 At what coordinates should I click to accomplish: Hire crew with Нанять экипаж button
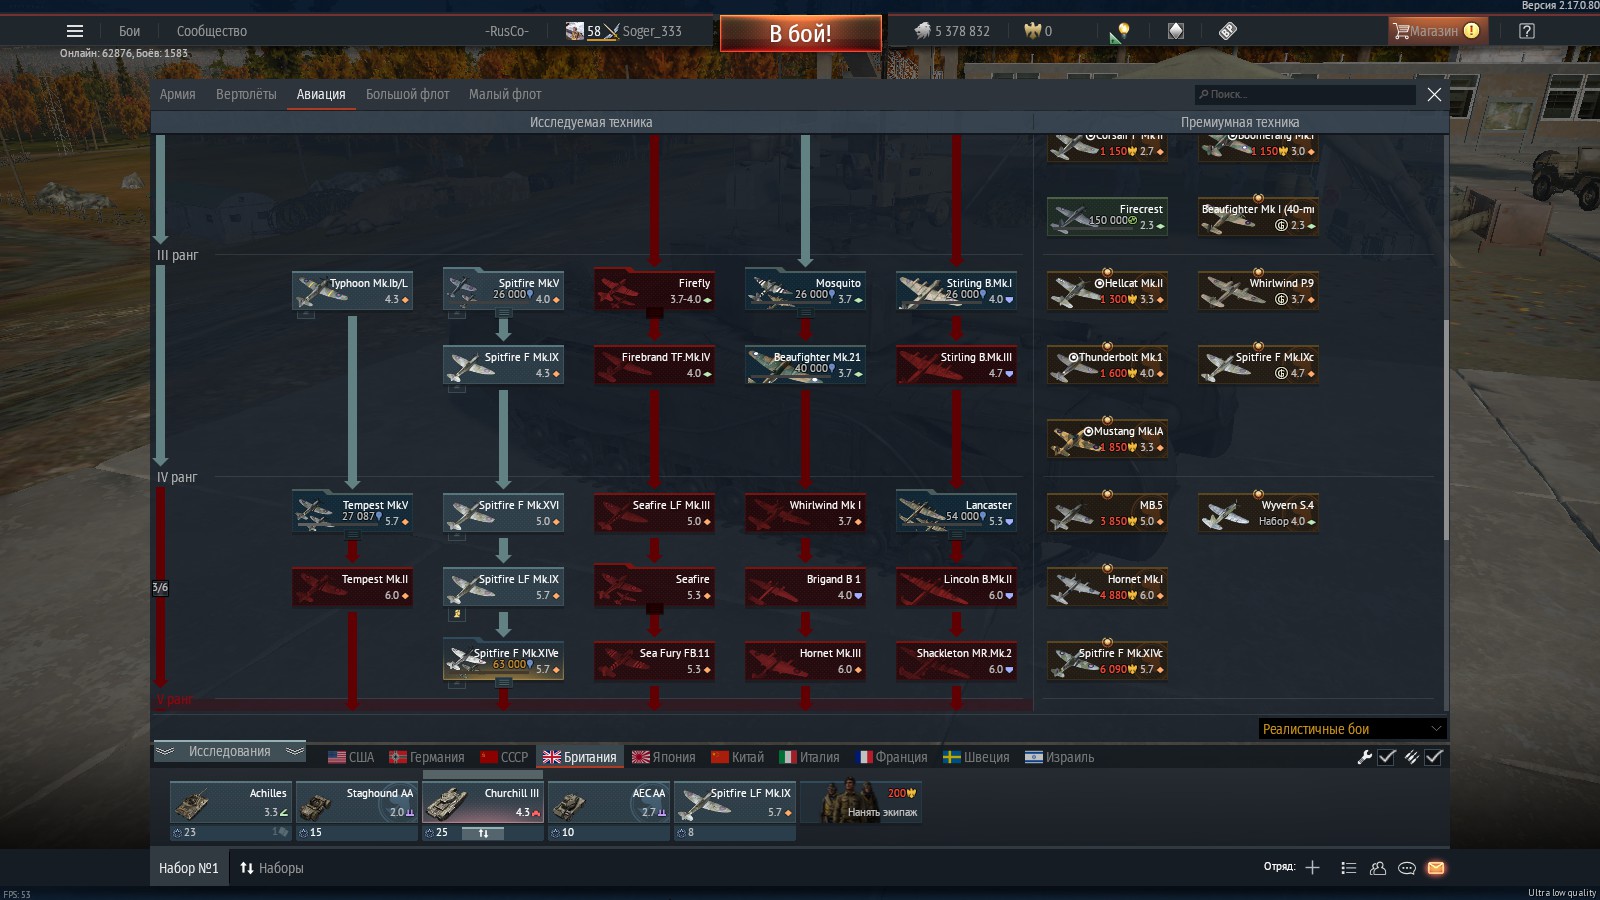point(861,802)
